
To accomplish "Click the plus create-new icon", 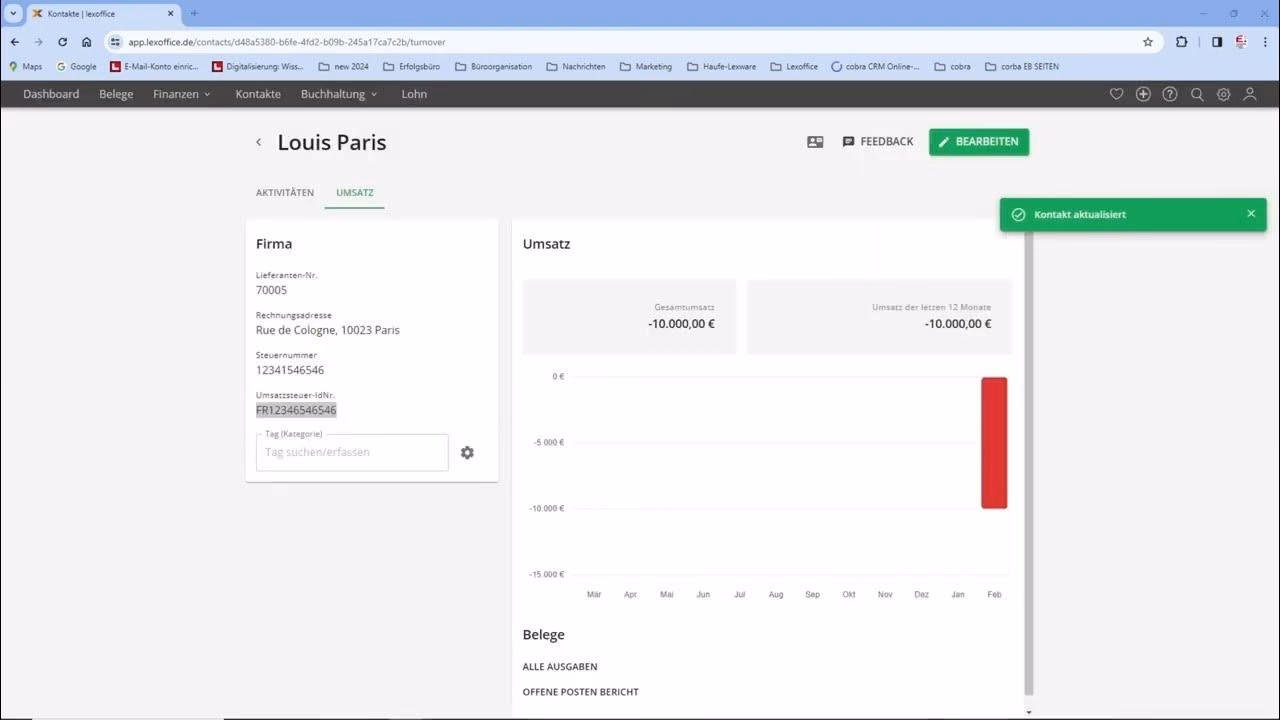I will 1143,94.
